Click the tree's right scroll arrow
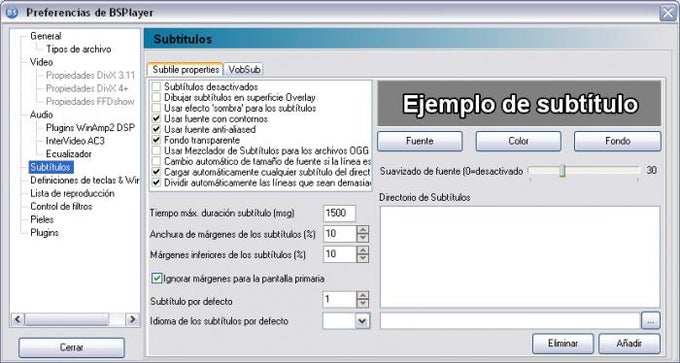The width and height of the screenshot is (680, 363). tap(132, 320)
